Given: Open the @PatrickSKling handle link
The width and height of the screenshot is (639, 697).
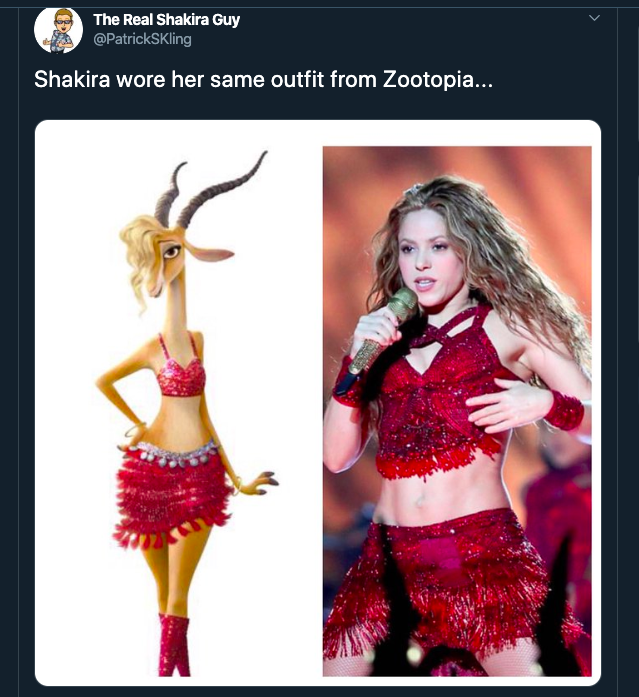Looking at the screenshot, I should [x=142, y=39].
